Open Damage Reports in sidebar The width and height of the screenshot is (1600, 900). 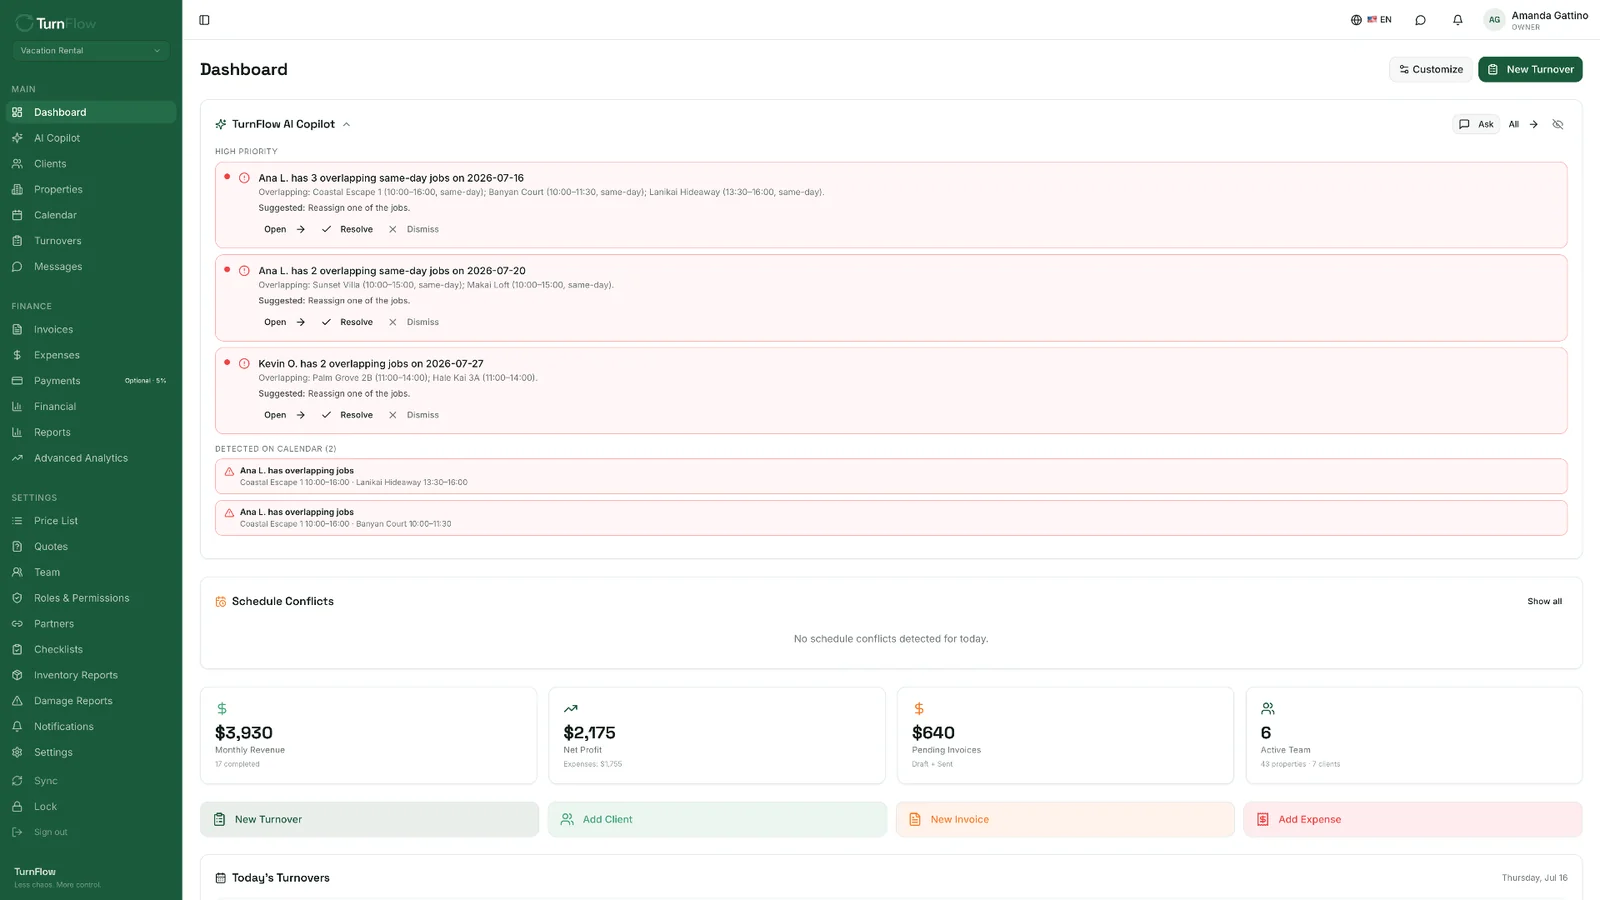[90, 701]
